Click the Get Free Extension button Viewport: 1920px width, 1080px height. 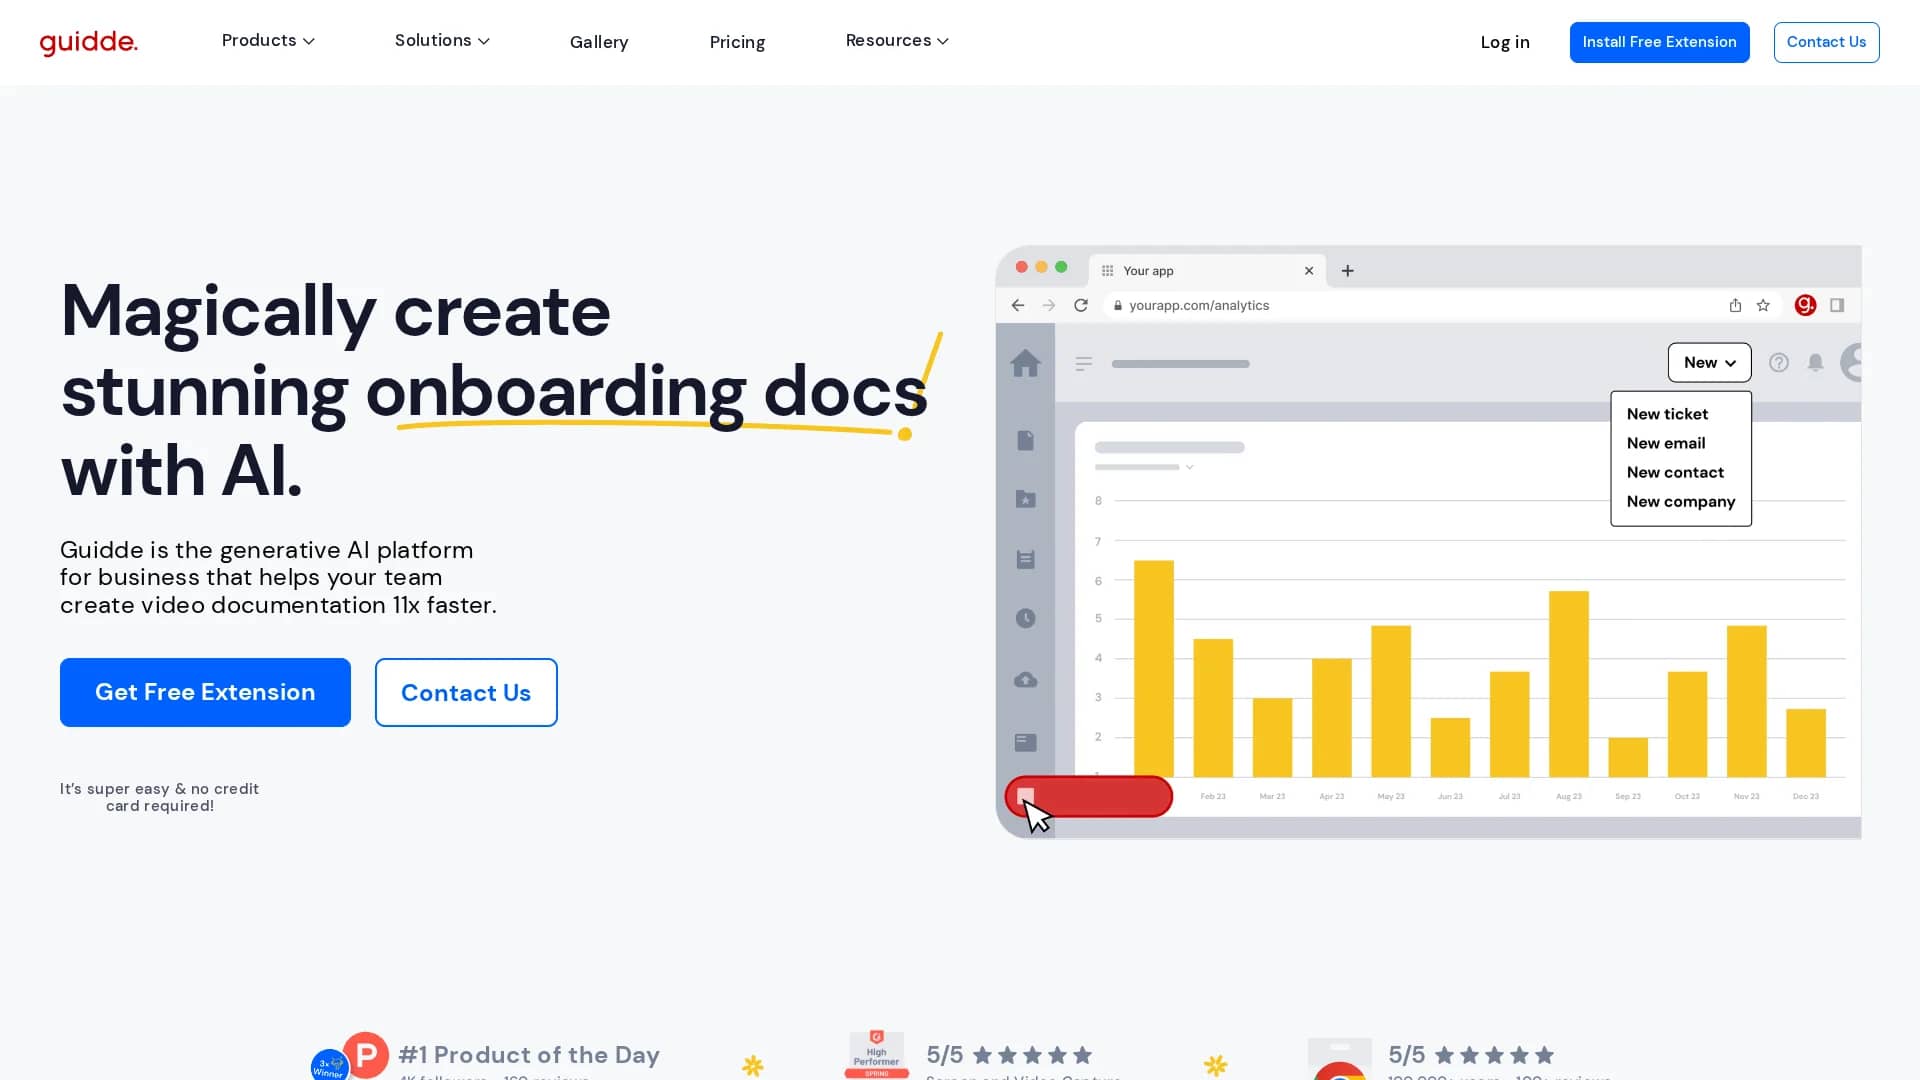[205, 692]
